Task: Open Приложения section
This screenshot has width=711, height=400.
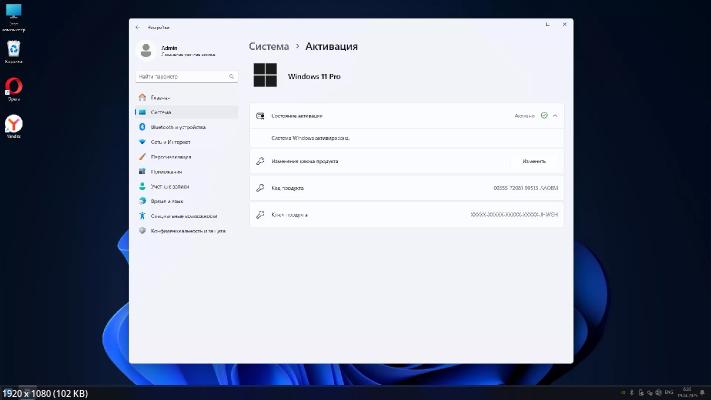Action: point(186,171)
